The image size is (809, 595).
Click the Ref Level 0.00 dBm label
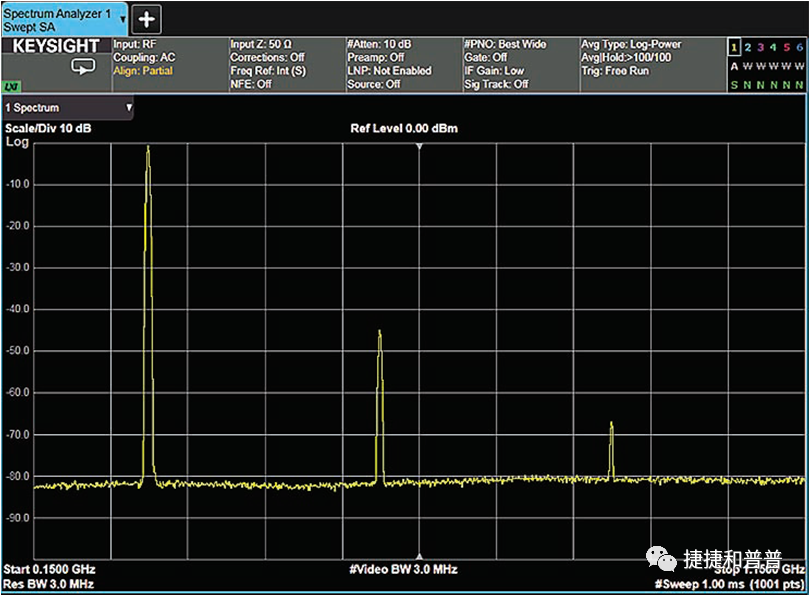pos(404,129)
